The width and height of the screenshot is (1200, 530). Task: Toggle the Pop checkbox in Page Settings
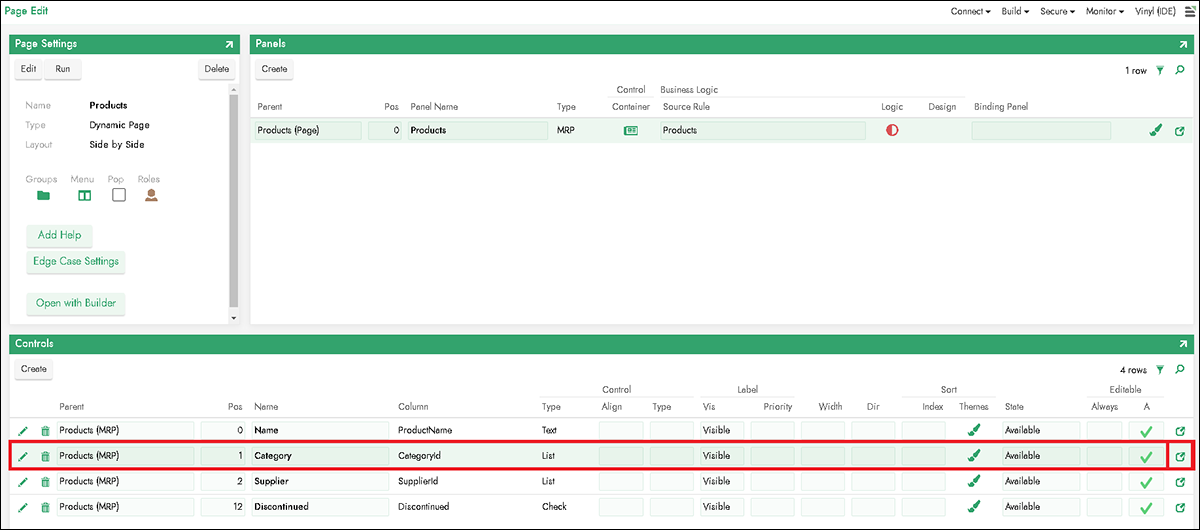point(119,195)
